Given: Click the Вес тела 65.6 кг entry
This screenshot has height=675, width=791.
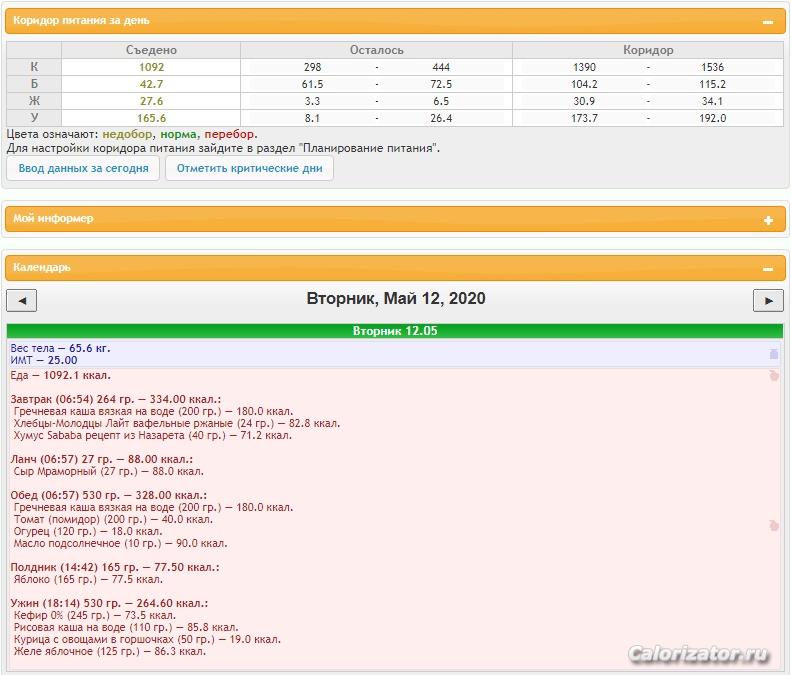Looking at the screenshot, I should [x=60, y=348].
